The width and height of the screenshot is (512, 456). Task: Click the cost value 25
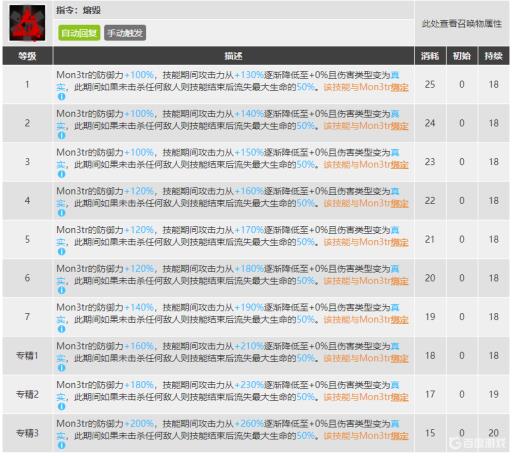tap(430, 84)
